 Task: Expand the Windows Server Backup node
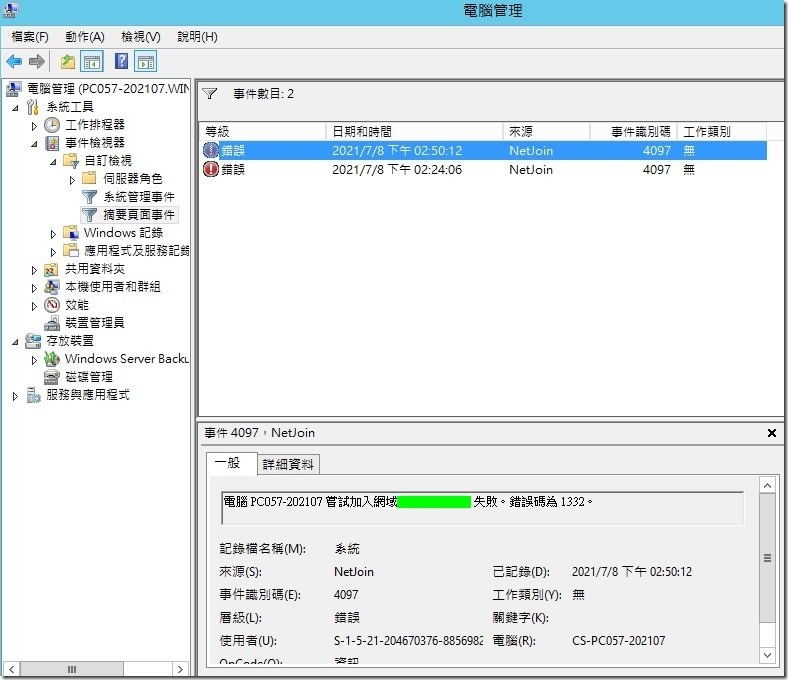coord(34,360)
